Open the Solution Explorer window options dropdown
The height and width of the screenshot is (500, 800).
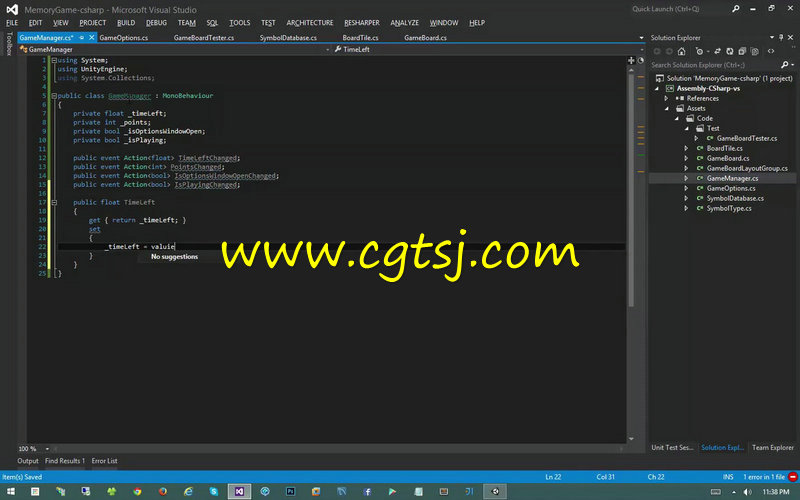(x=771, y=37)
